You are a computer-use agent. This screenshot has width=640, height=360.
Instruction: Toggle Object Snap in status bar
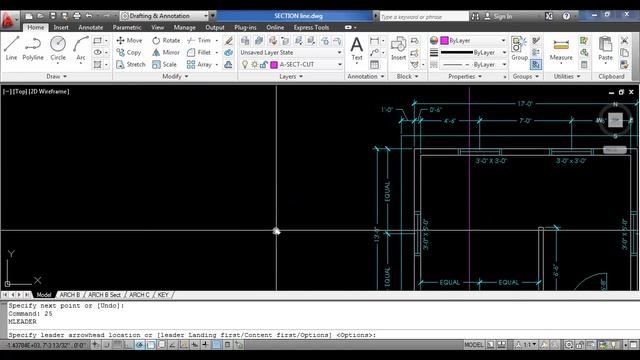[151, 345]
